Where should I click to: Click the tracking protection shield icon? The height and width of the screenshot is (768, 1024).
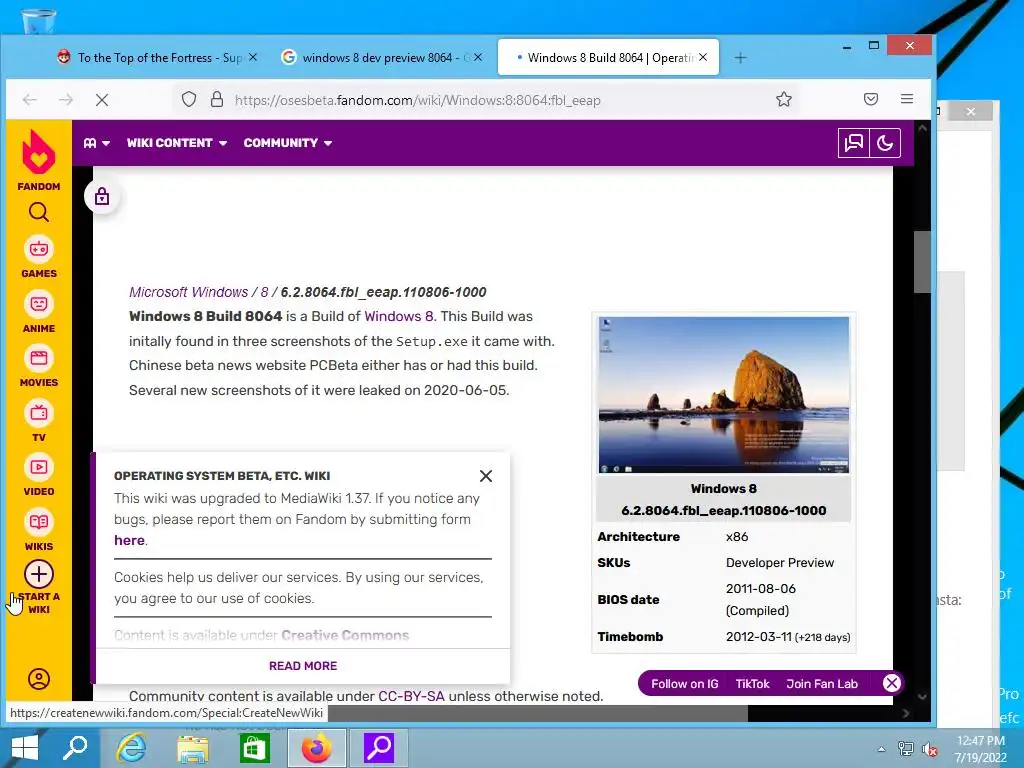[189, 99]
